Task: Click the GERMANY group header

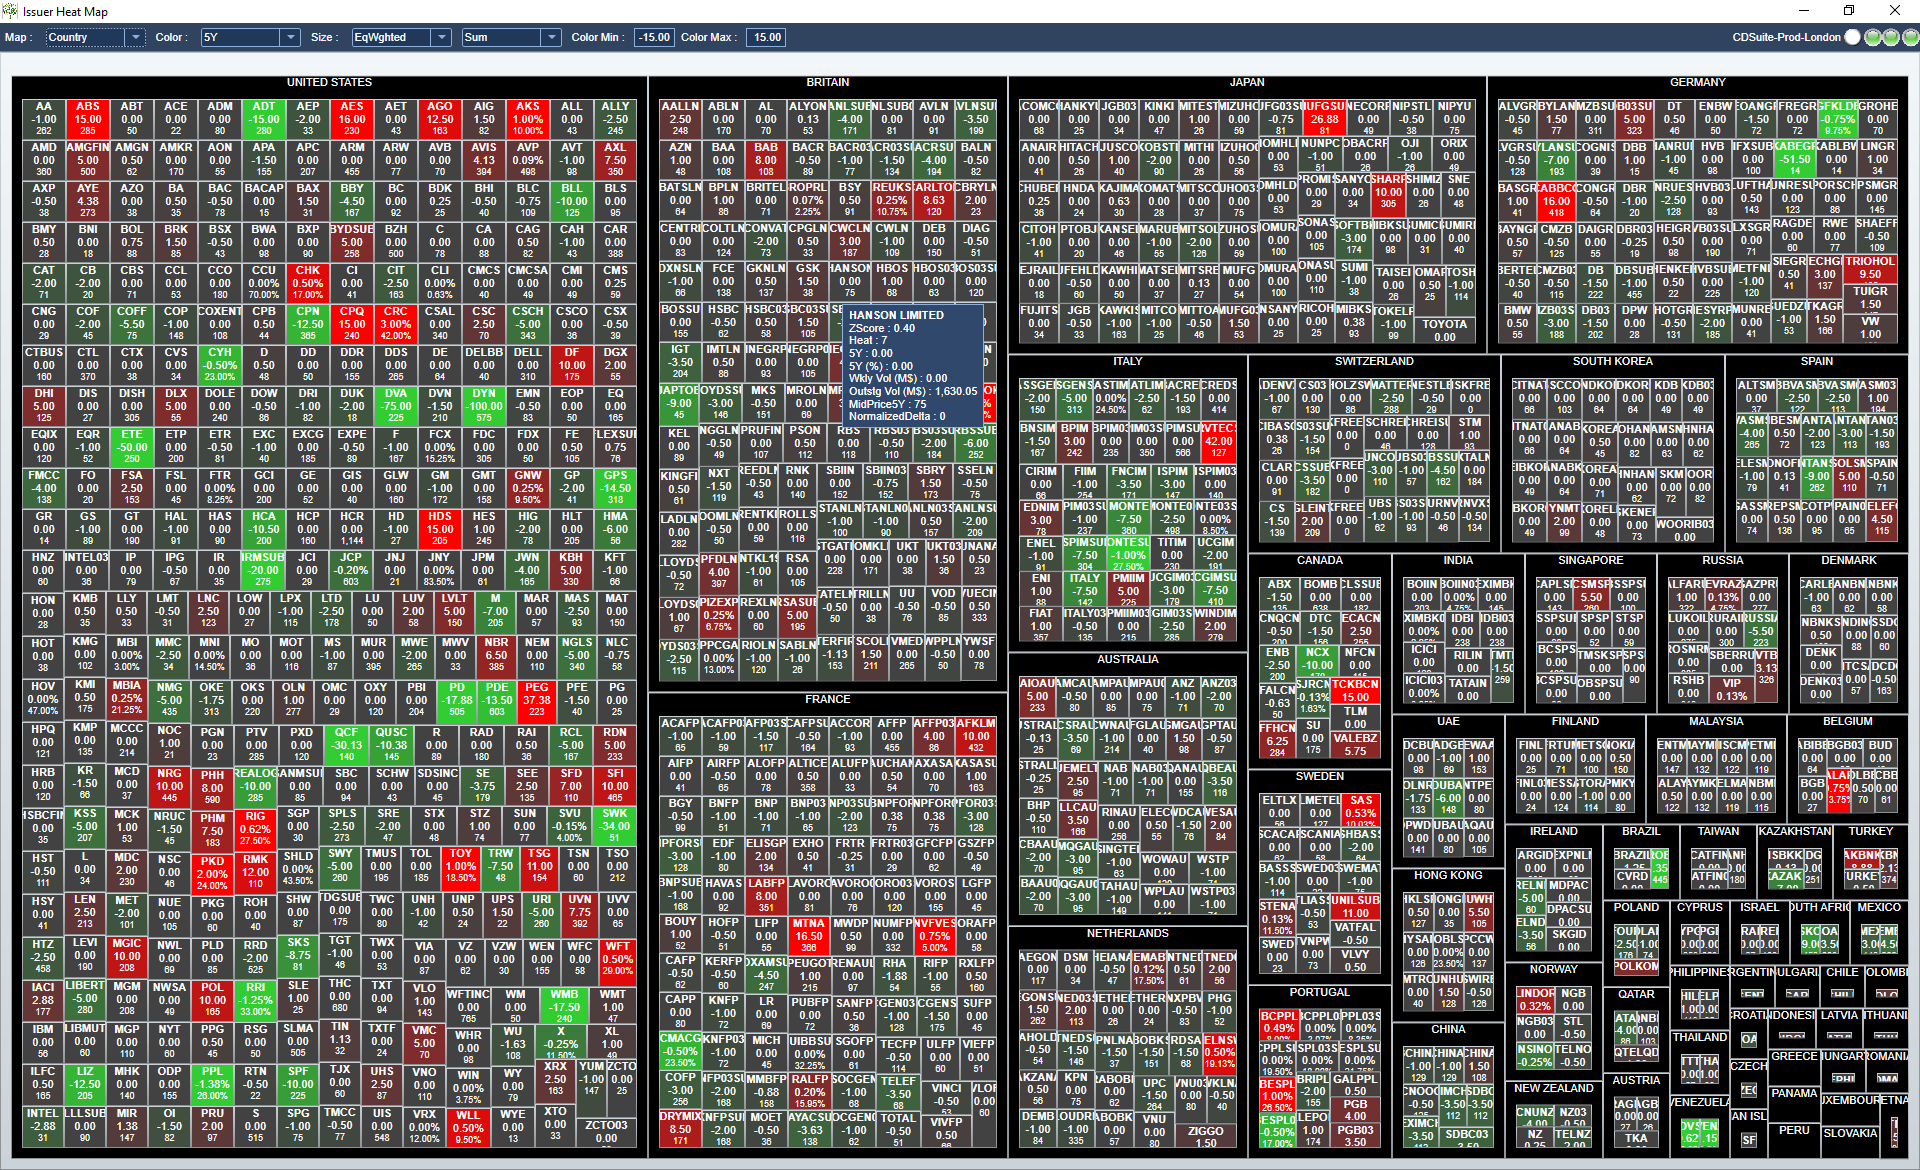Action: (x=1697, y=82)
